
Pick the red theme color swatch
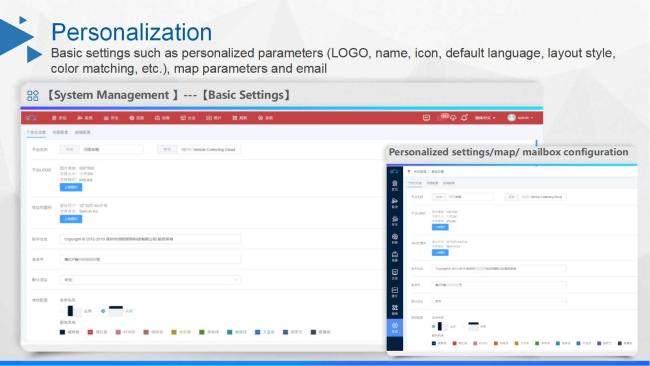pos(90,332)
